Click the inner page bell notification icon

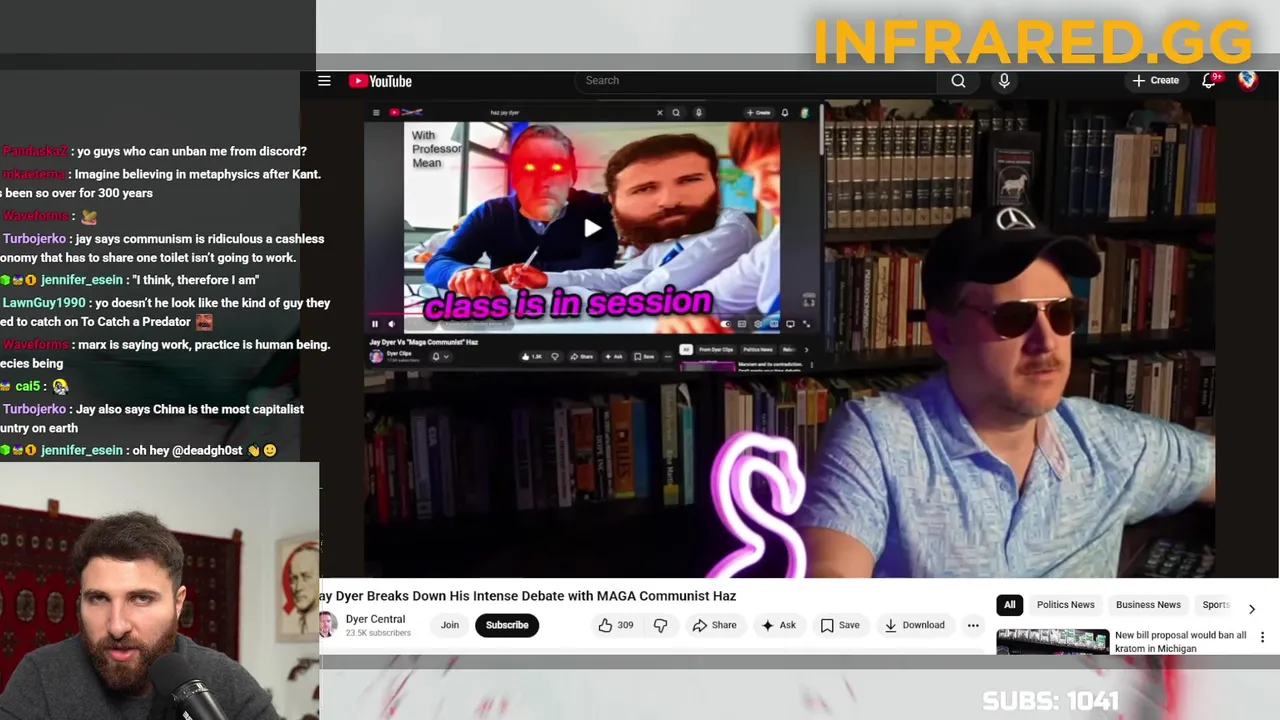click(x=785, y=113)
